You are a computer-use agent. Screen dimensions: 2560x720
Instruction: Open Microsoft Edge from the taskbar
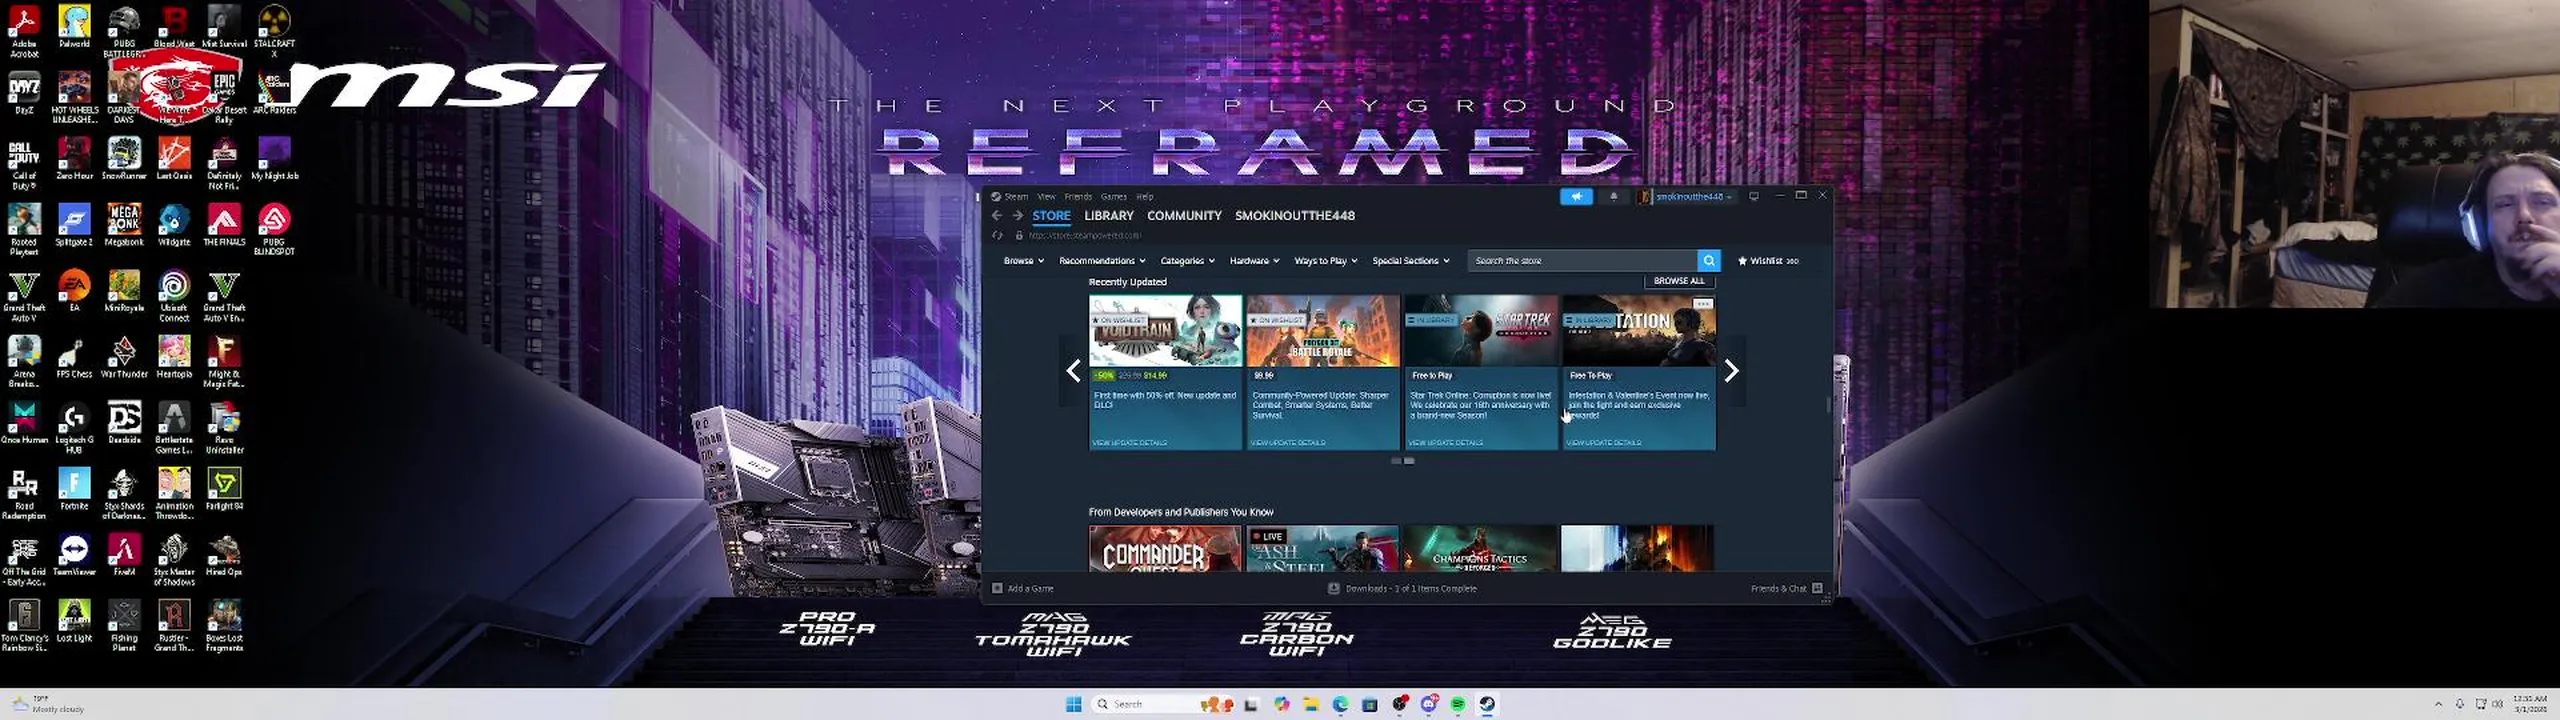[1340, 705]
